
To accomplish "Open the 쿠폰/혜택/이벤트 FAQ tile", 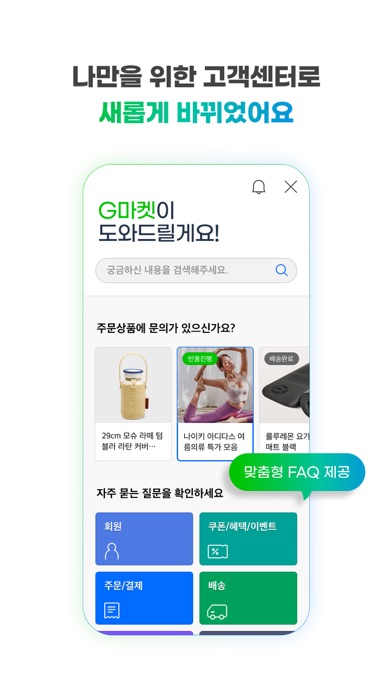I will [x=248, y=538].
